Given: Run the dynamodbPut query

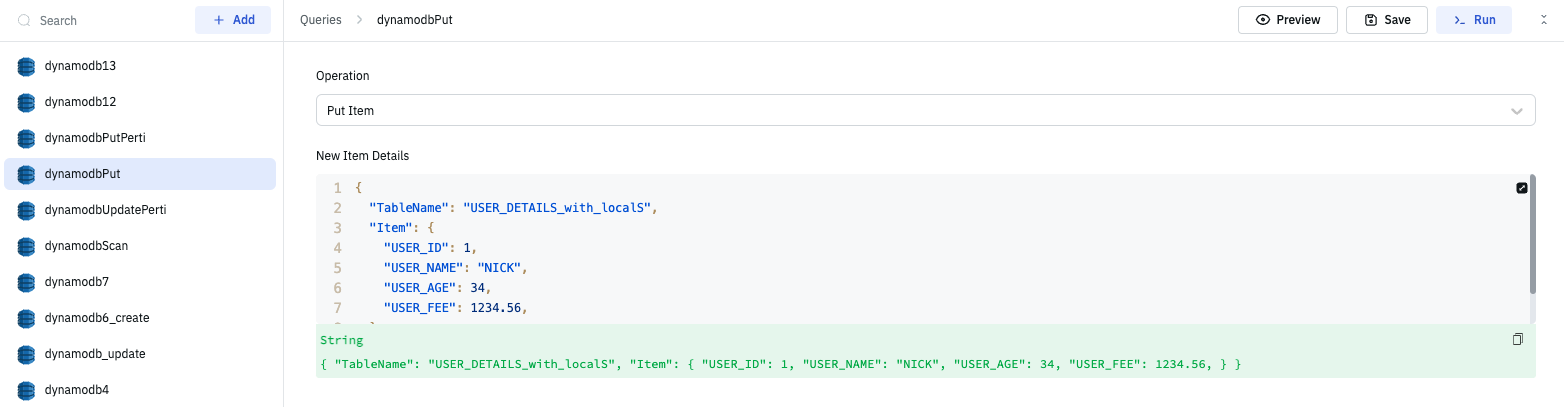Looking at the screenshot, I should pyautogui.click(x=1474, y=20).
